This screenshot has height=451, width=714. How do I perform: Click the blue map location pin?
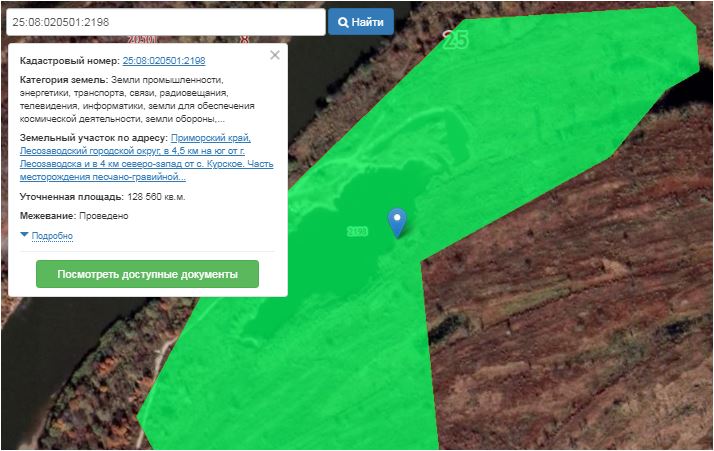click(397, 220)
